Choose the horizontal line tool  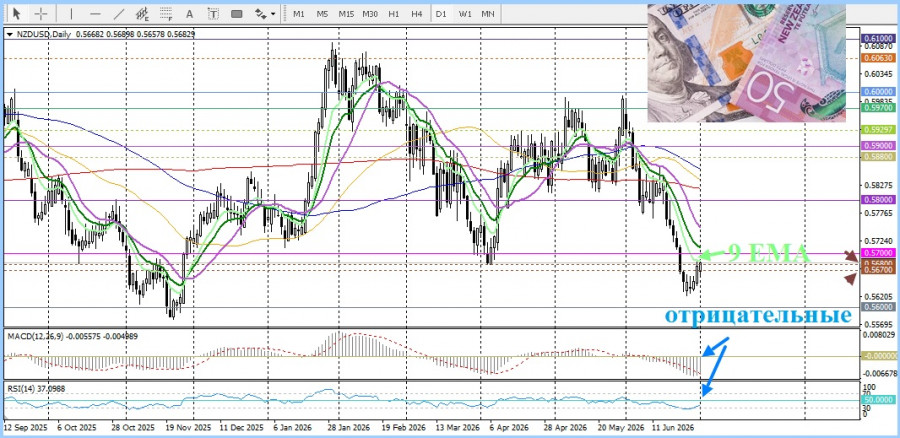pos(95,13)
